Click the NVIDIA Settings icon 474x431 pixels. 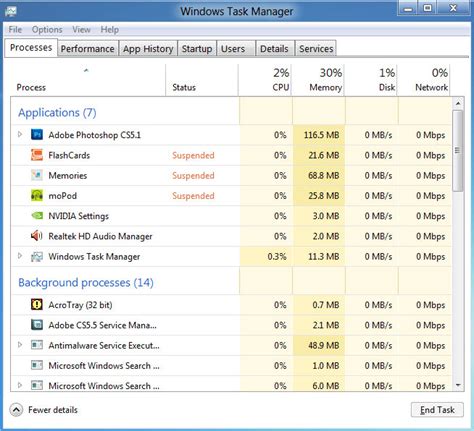click(x=37, y=216)
